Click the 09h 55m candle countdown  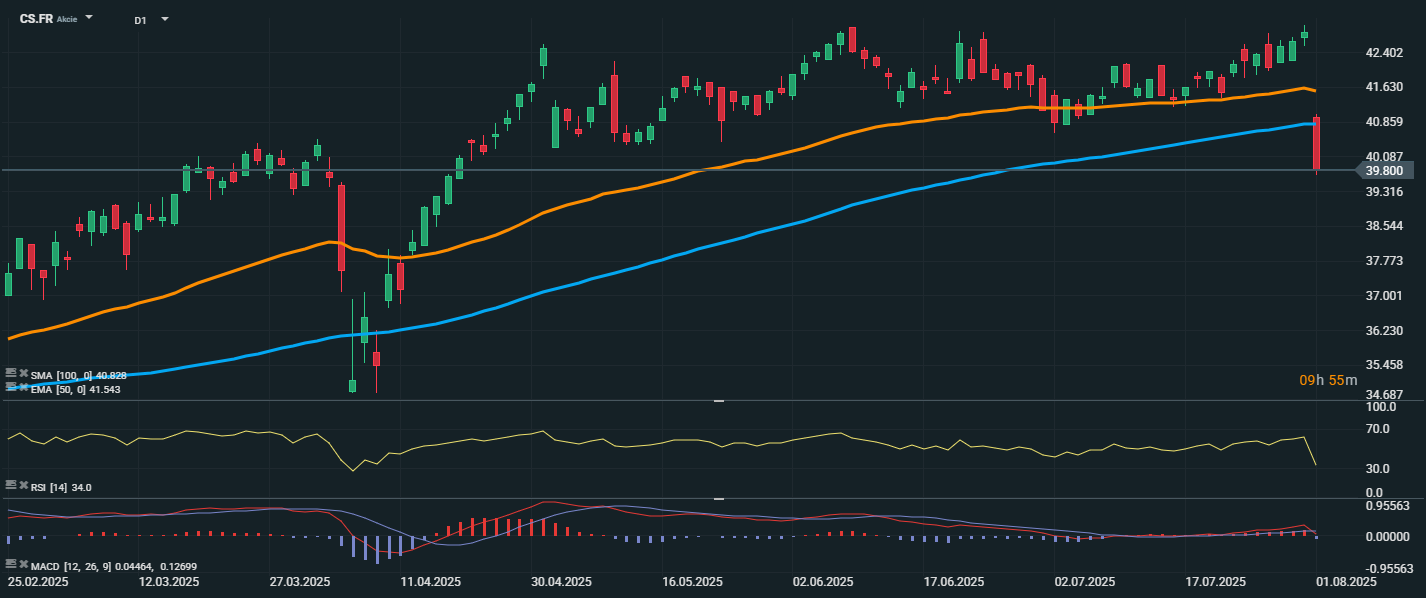(1328, 380)
